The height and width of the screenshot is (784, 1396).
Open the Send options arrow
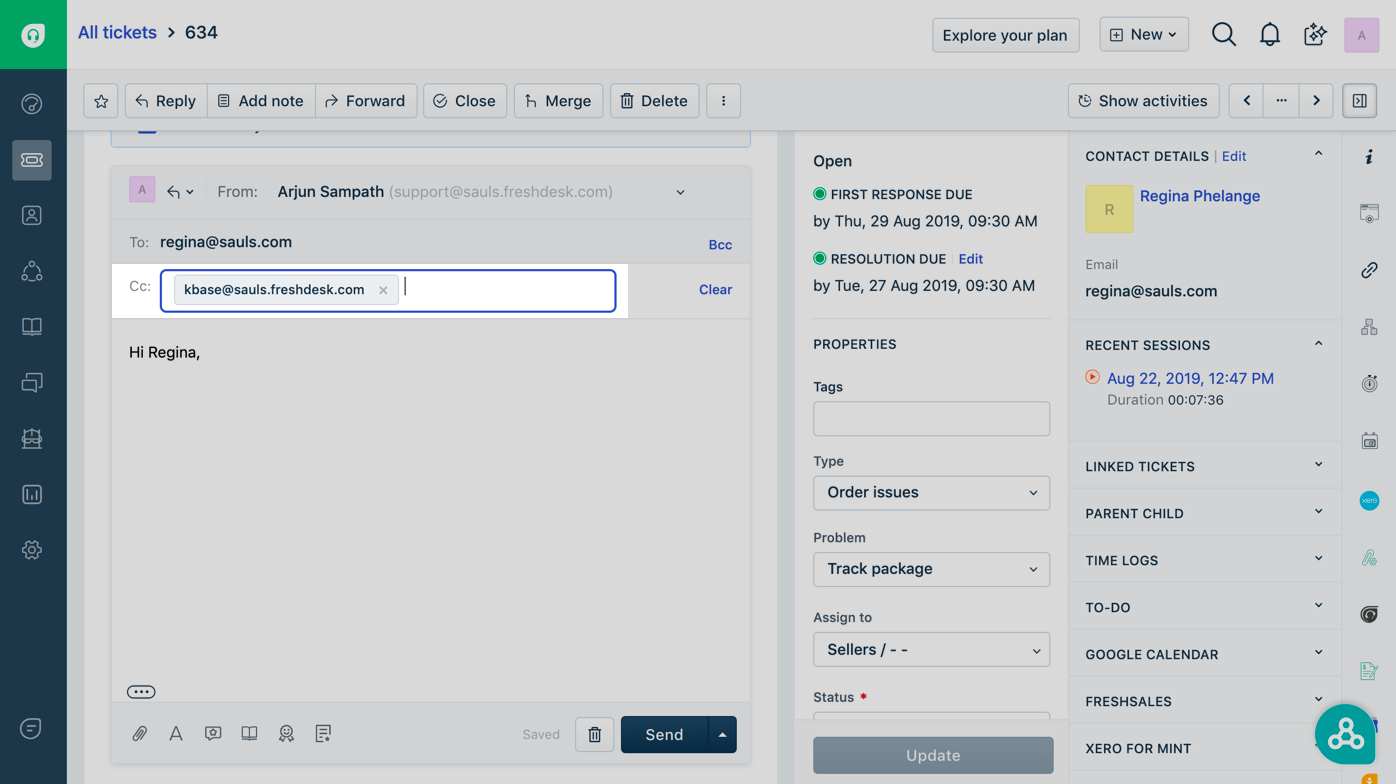tap(722, 735)
